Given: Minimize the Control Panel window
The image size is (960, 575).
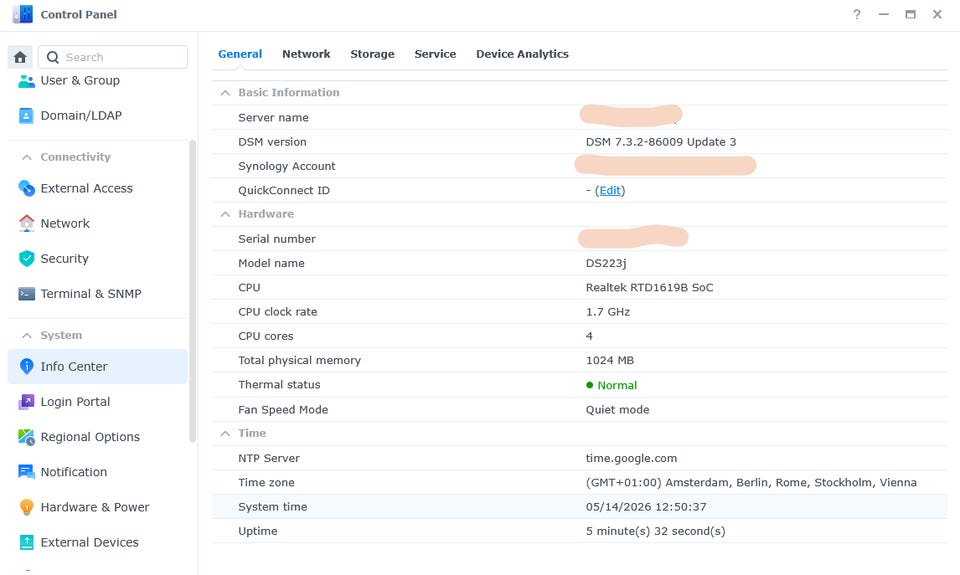Looking at the screenshot, I should tap(883, 14).
